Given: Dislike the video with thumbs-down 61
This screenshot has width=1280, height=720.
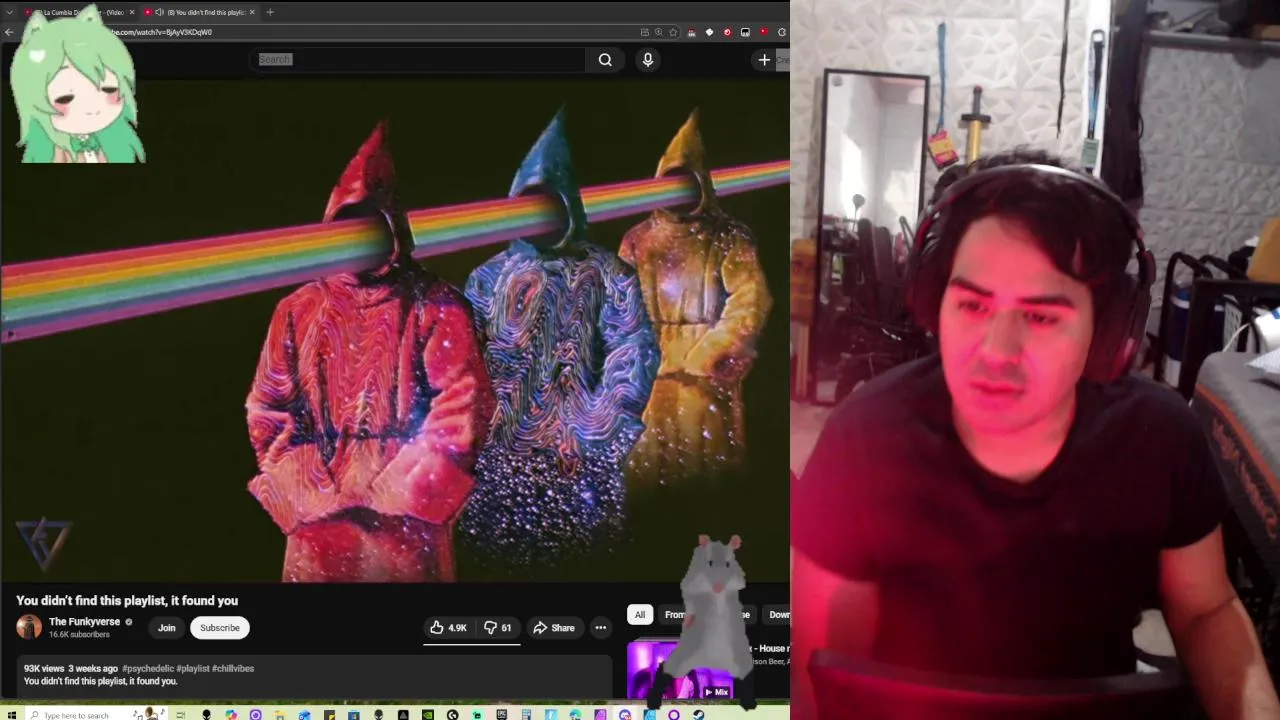Looking at the screenshot, I should (x=498, y=628).
